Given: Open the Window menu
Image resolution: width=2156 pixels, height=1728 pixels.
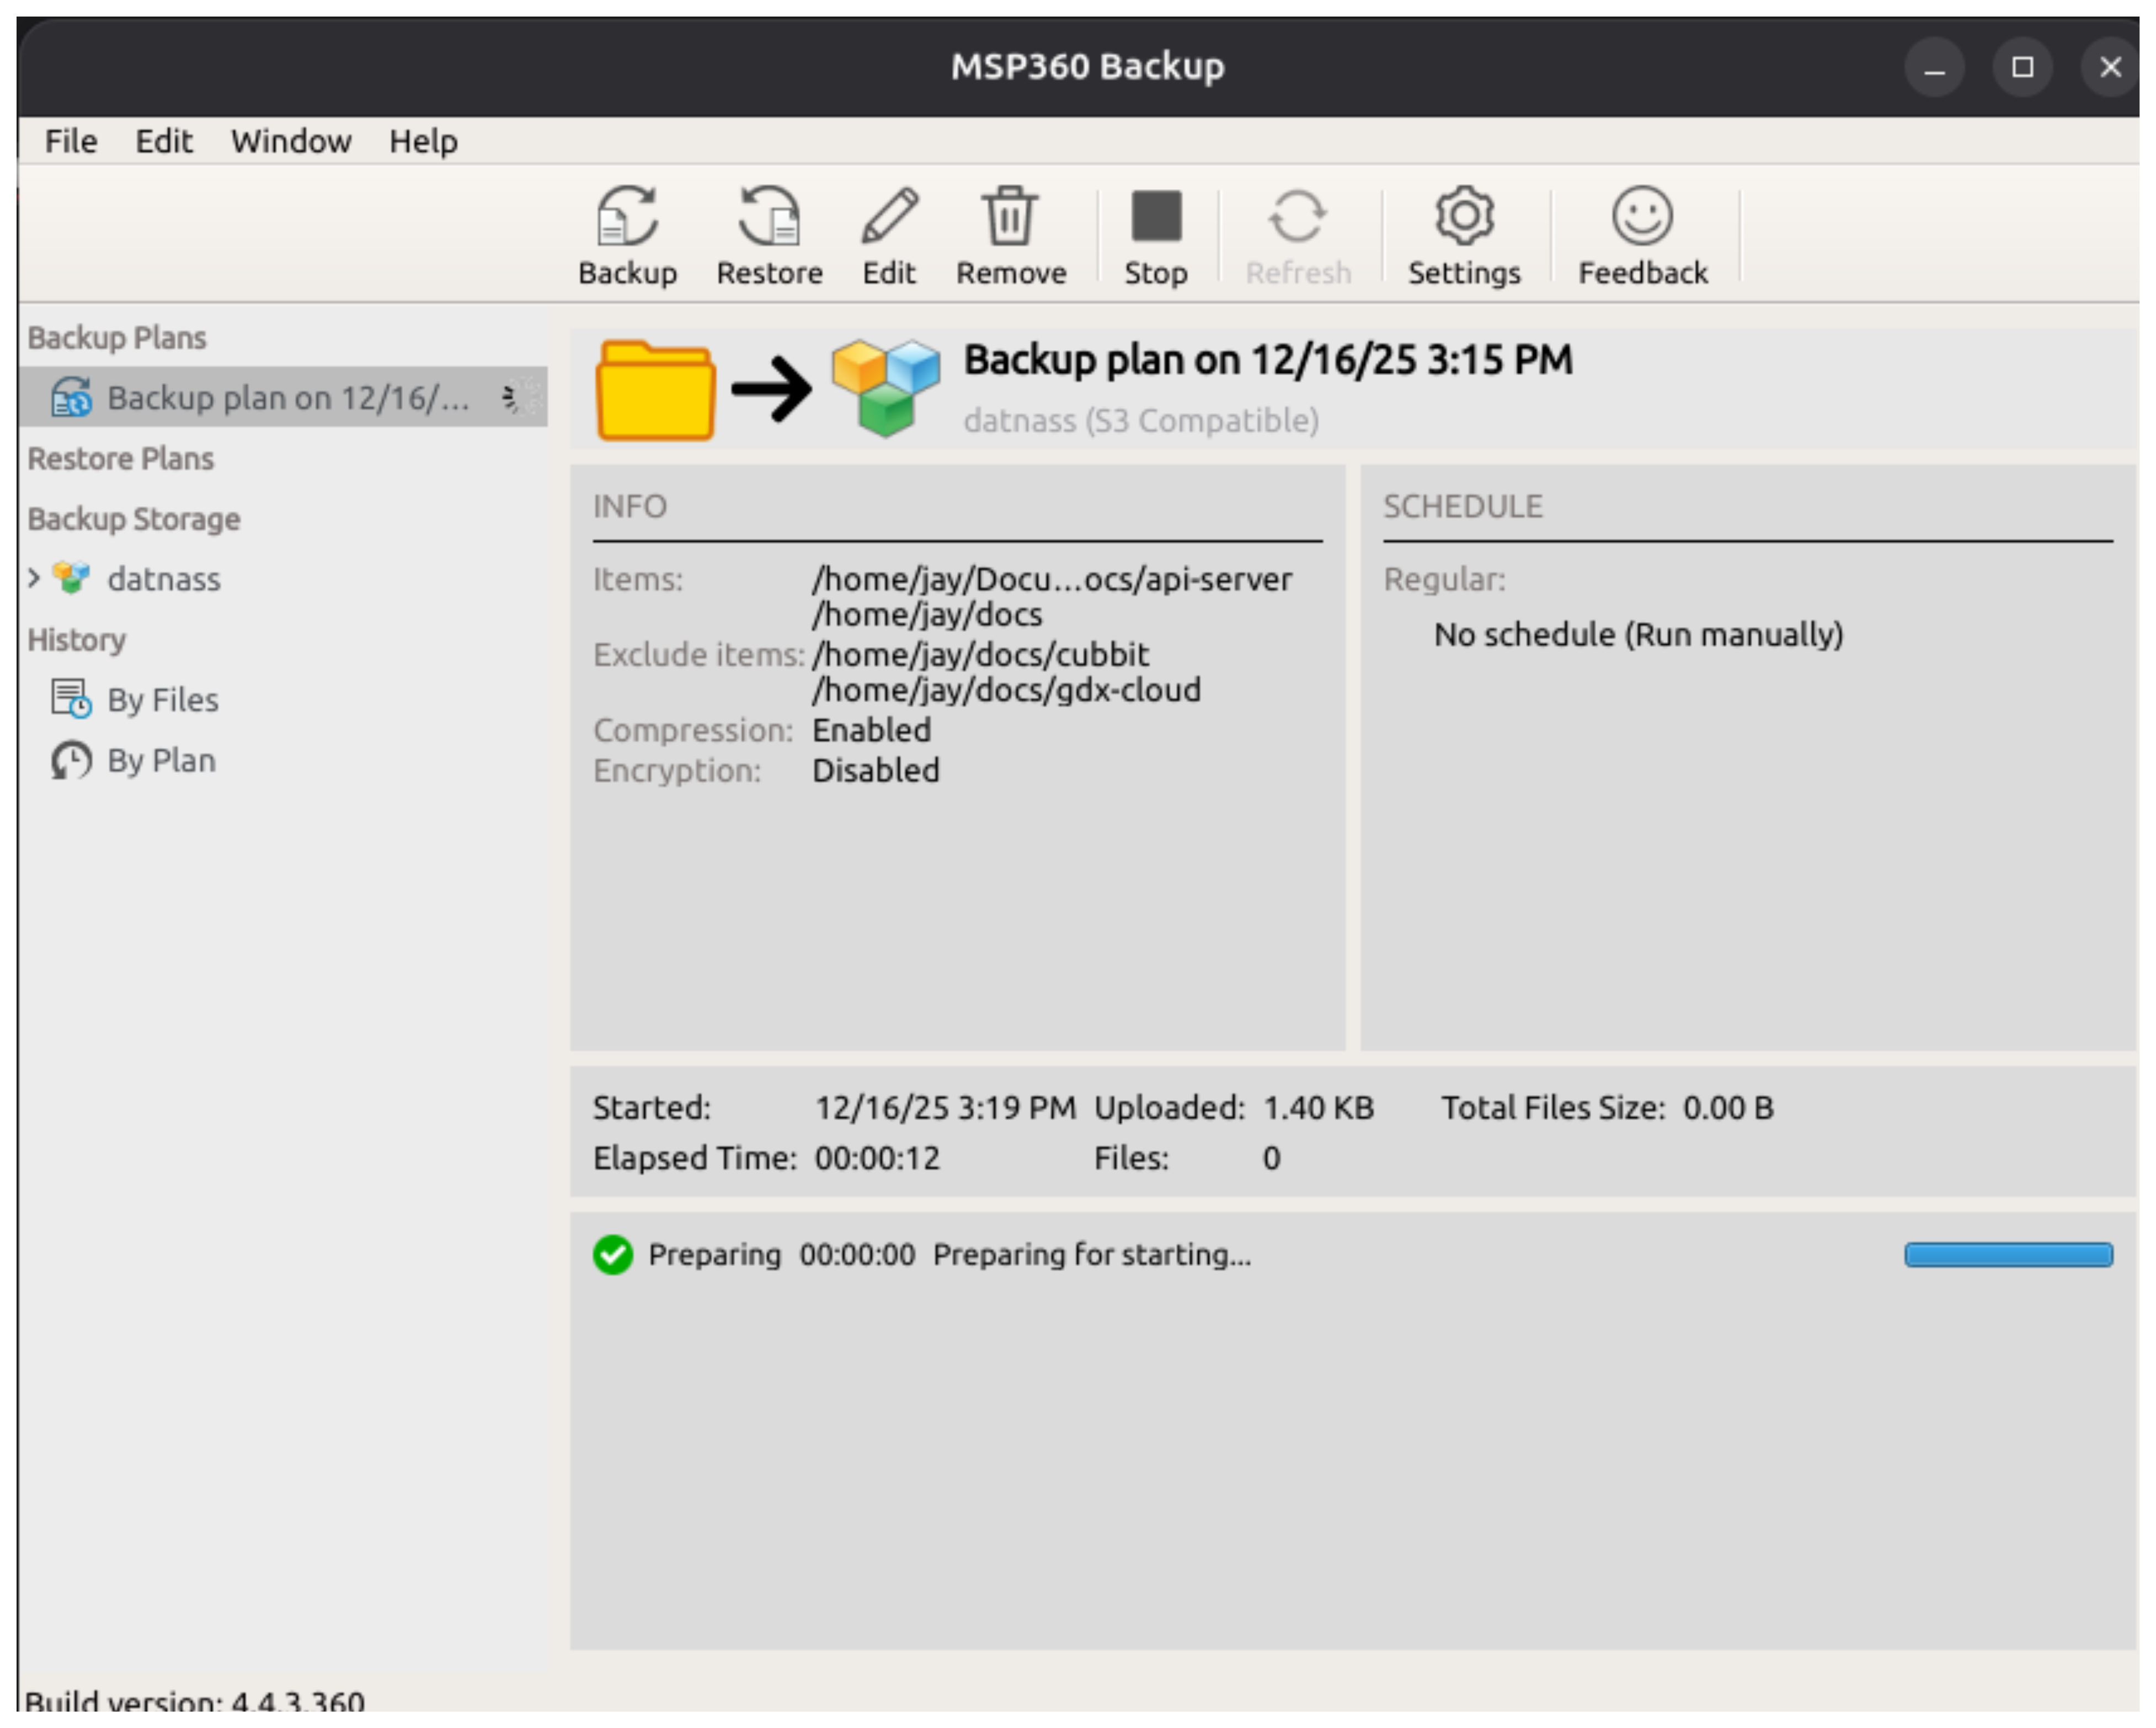Looking at the screenshot, I should (291, 141).
